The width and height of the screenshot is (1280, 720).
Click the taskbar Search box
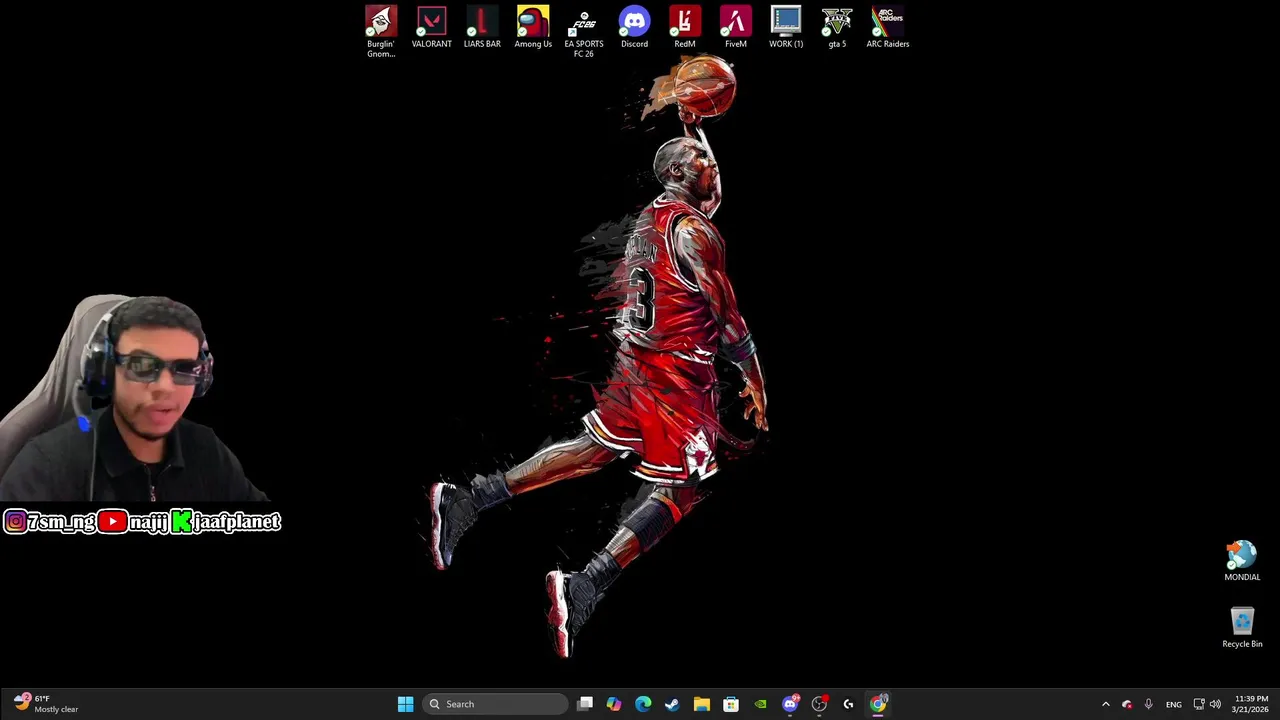coord(495,704)
